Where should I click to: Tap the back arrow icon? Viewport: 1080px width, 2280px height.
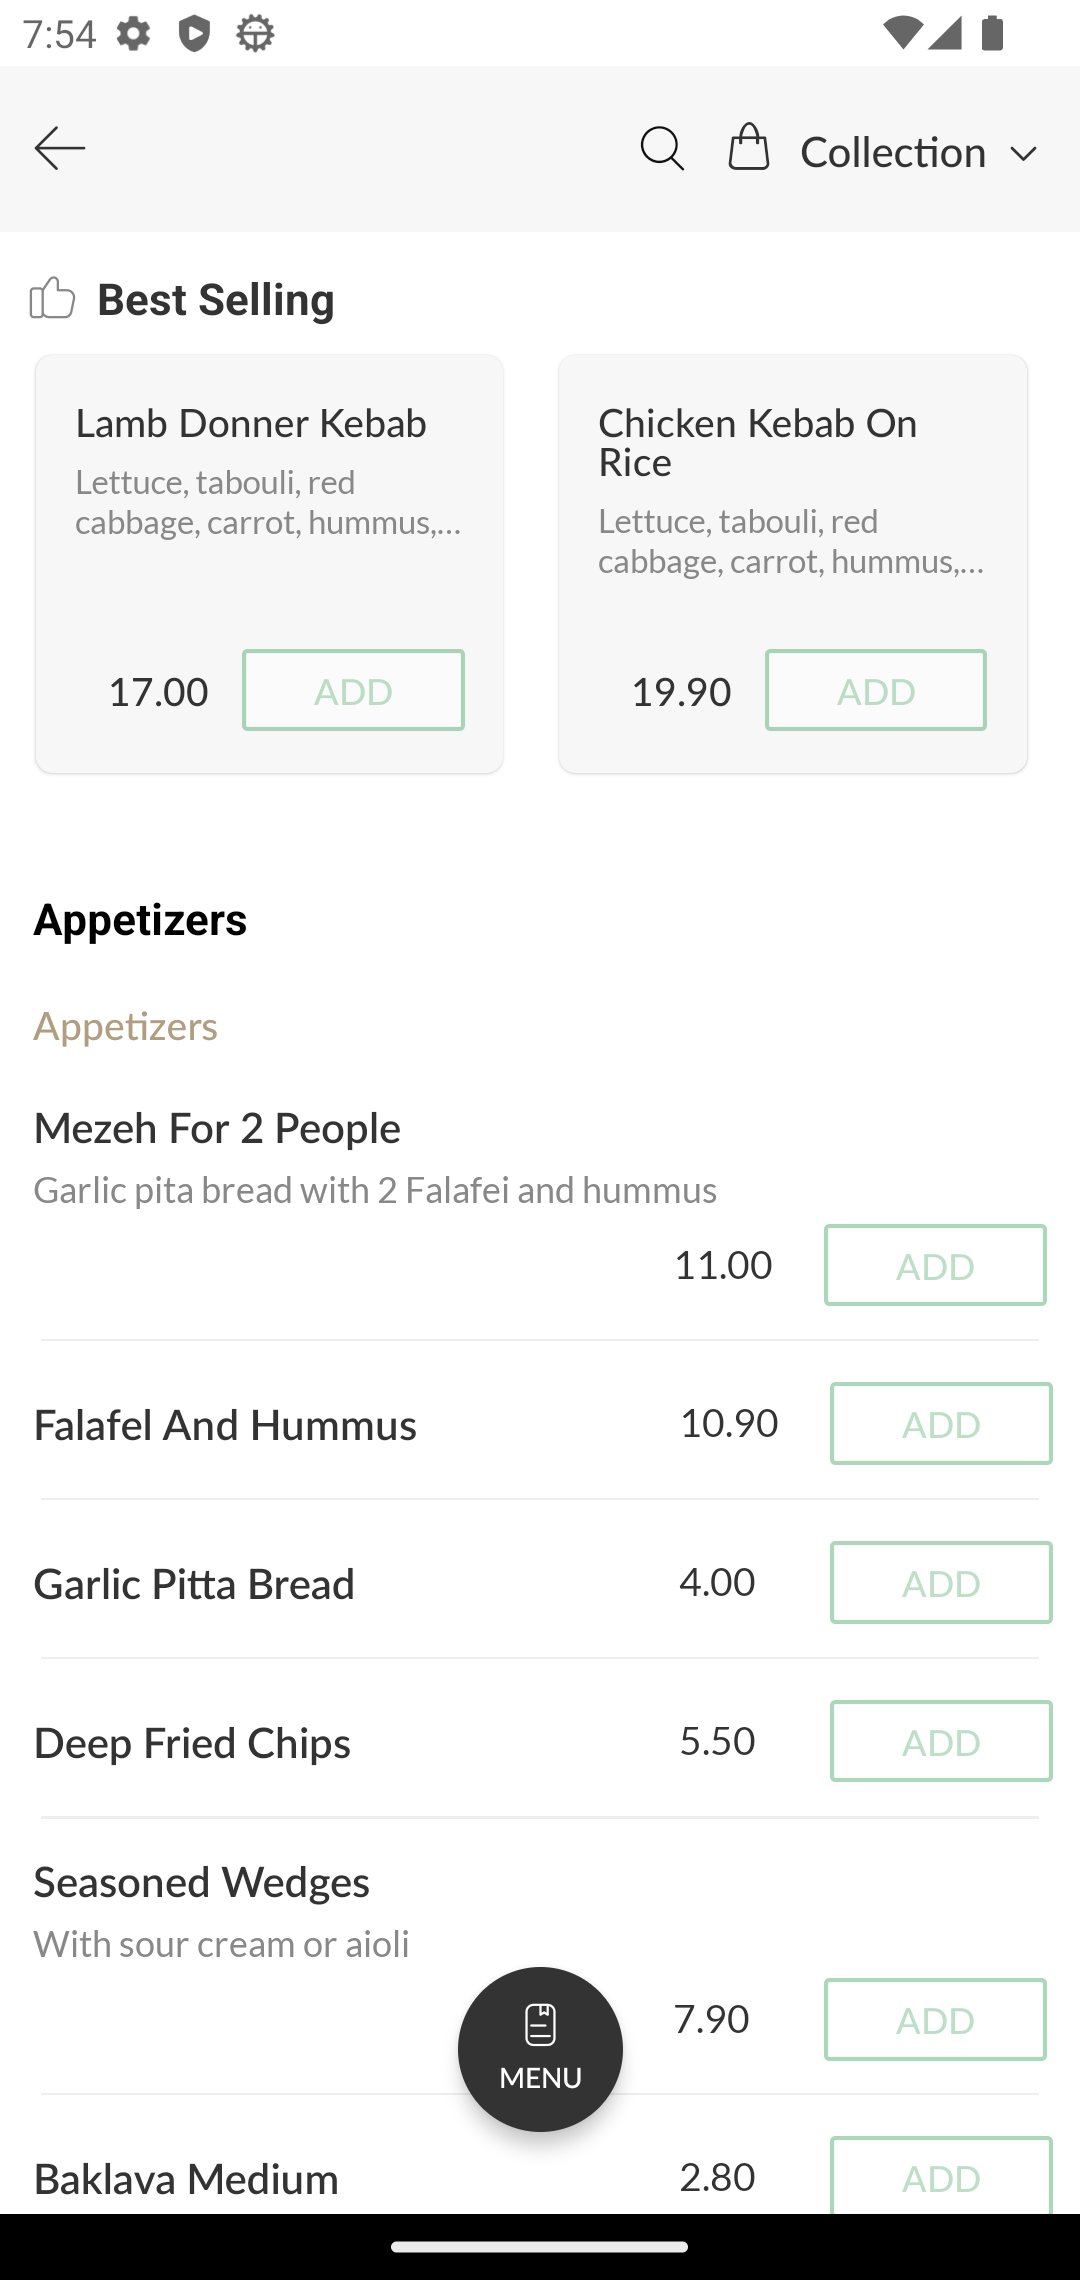click(60, 149)
